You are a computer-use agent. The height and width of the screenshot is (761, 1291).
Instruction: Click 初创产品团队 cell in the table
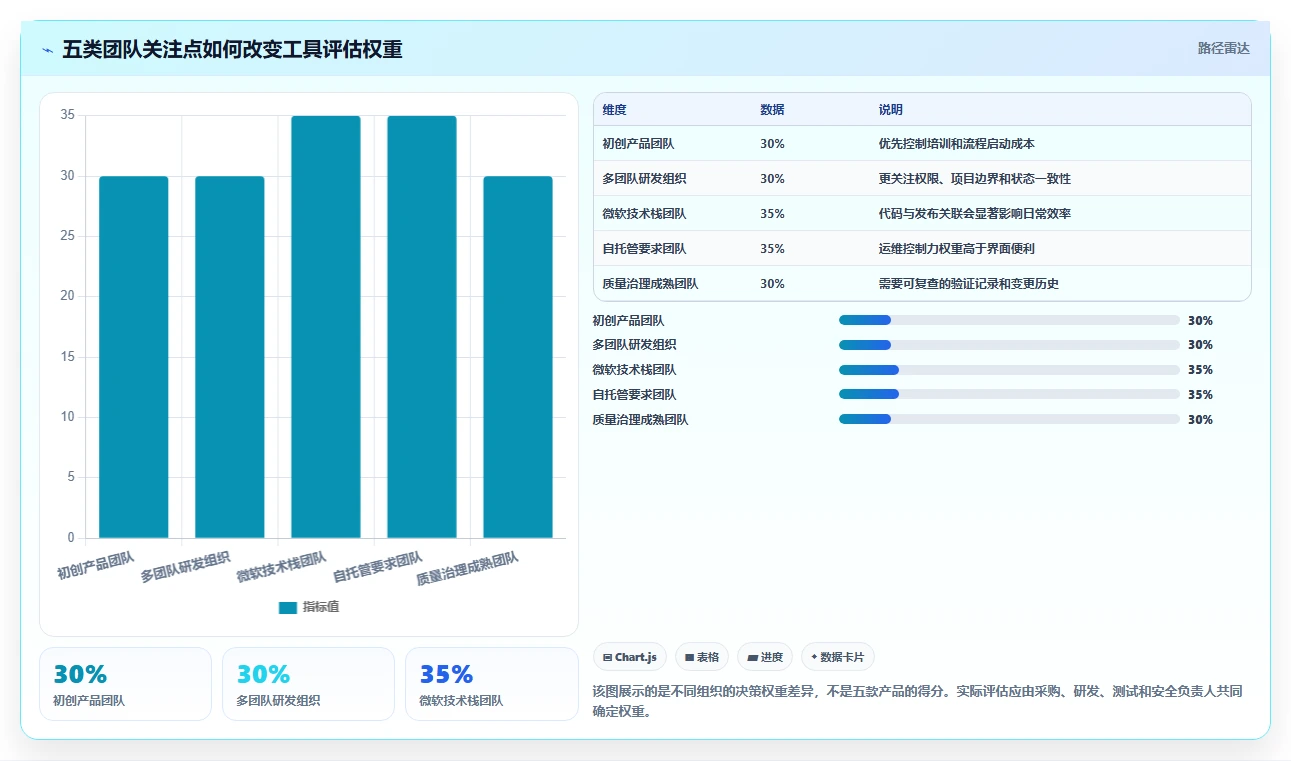pyautogui.click(x=638, y=144)
